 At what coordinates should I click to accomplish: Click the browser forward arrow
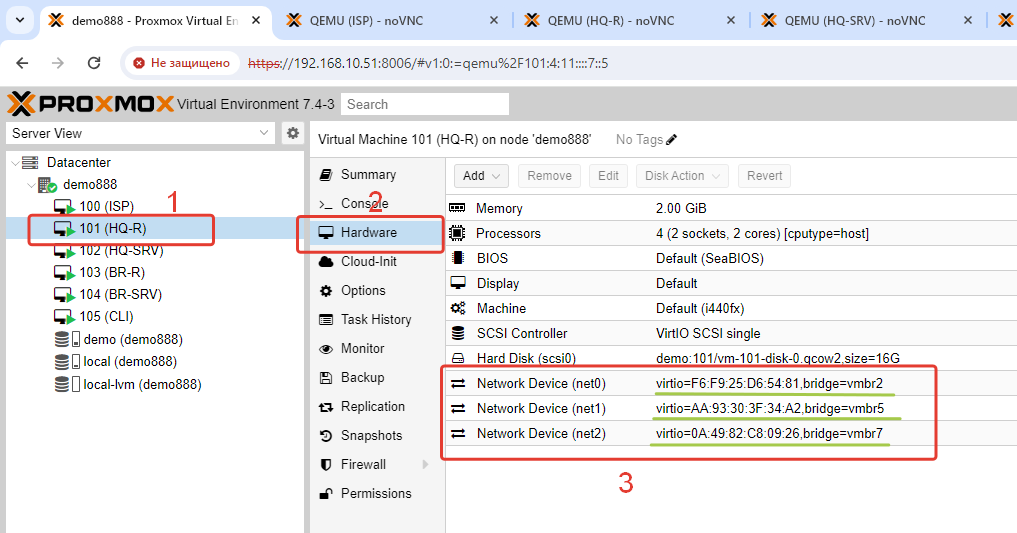(58, 63)
